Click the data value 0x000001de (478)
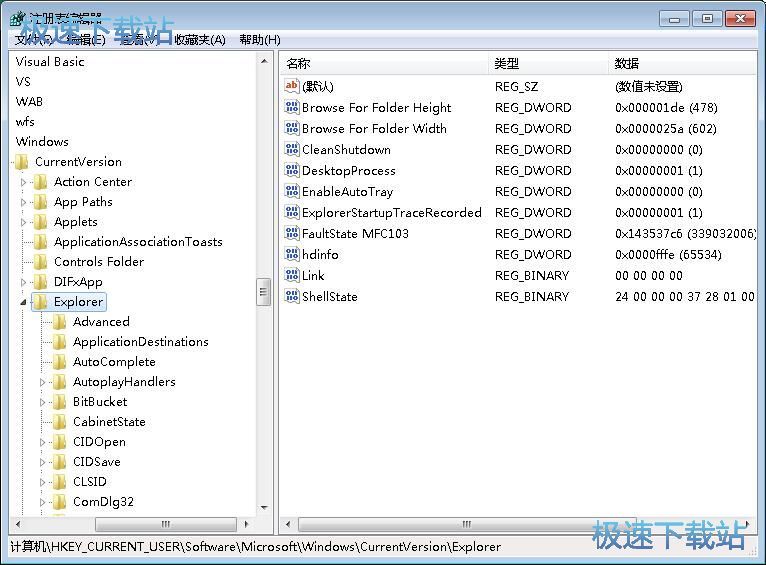The image size is (766, 565). point(666,107)
